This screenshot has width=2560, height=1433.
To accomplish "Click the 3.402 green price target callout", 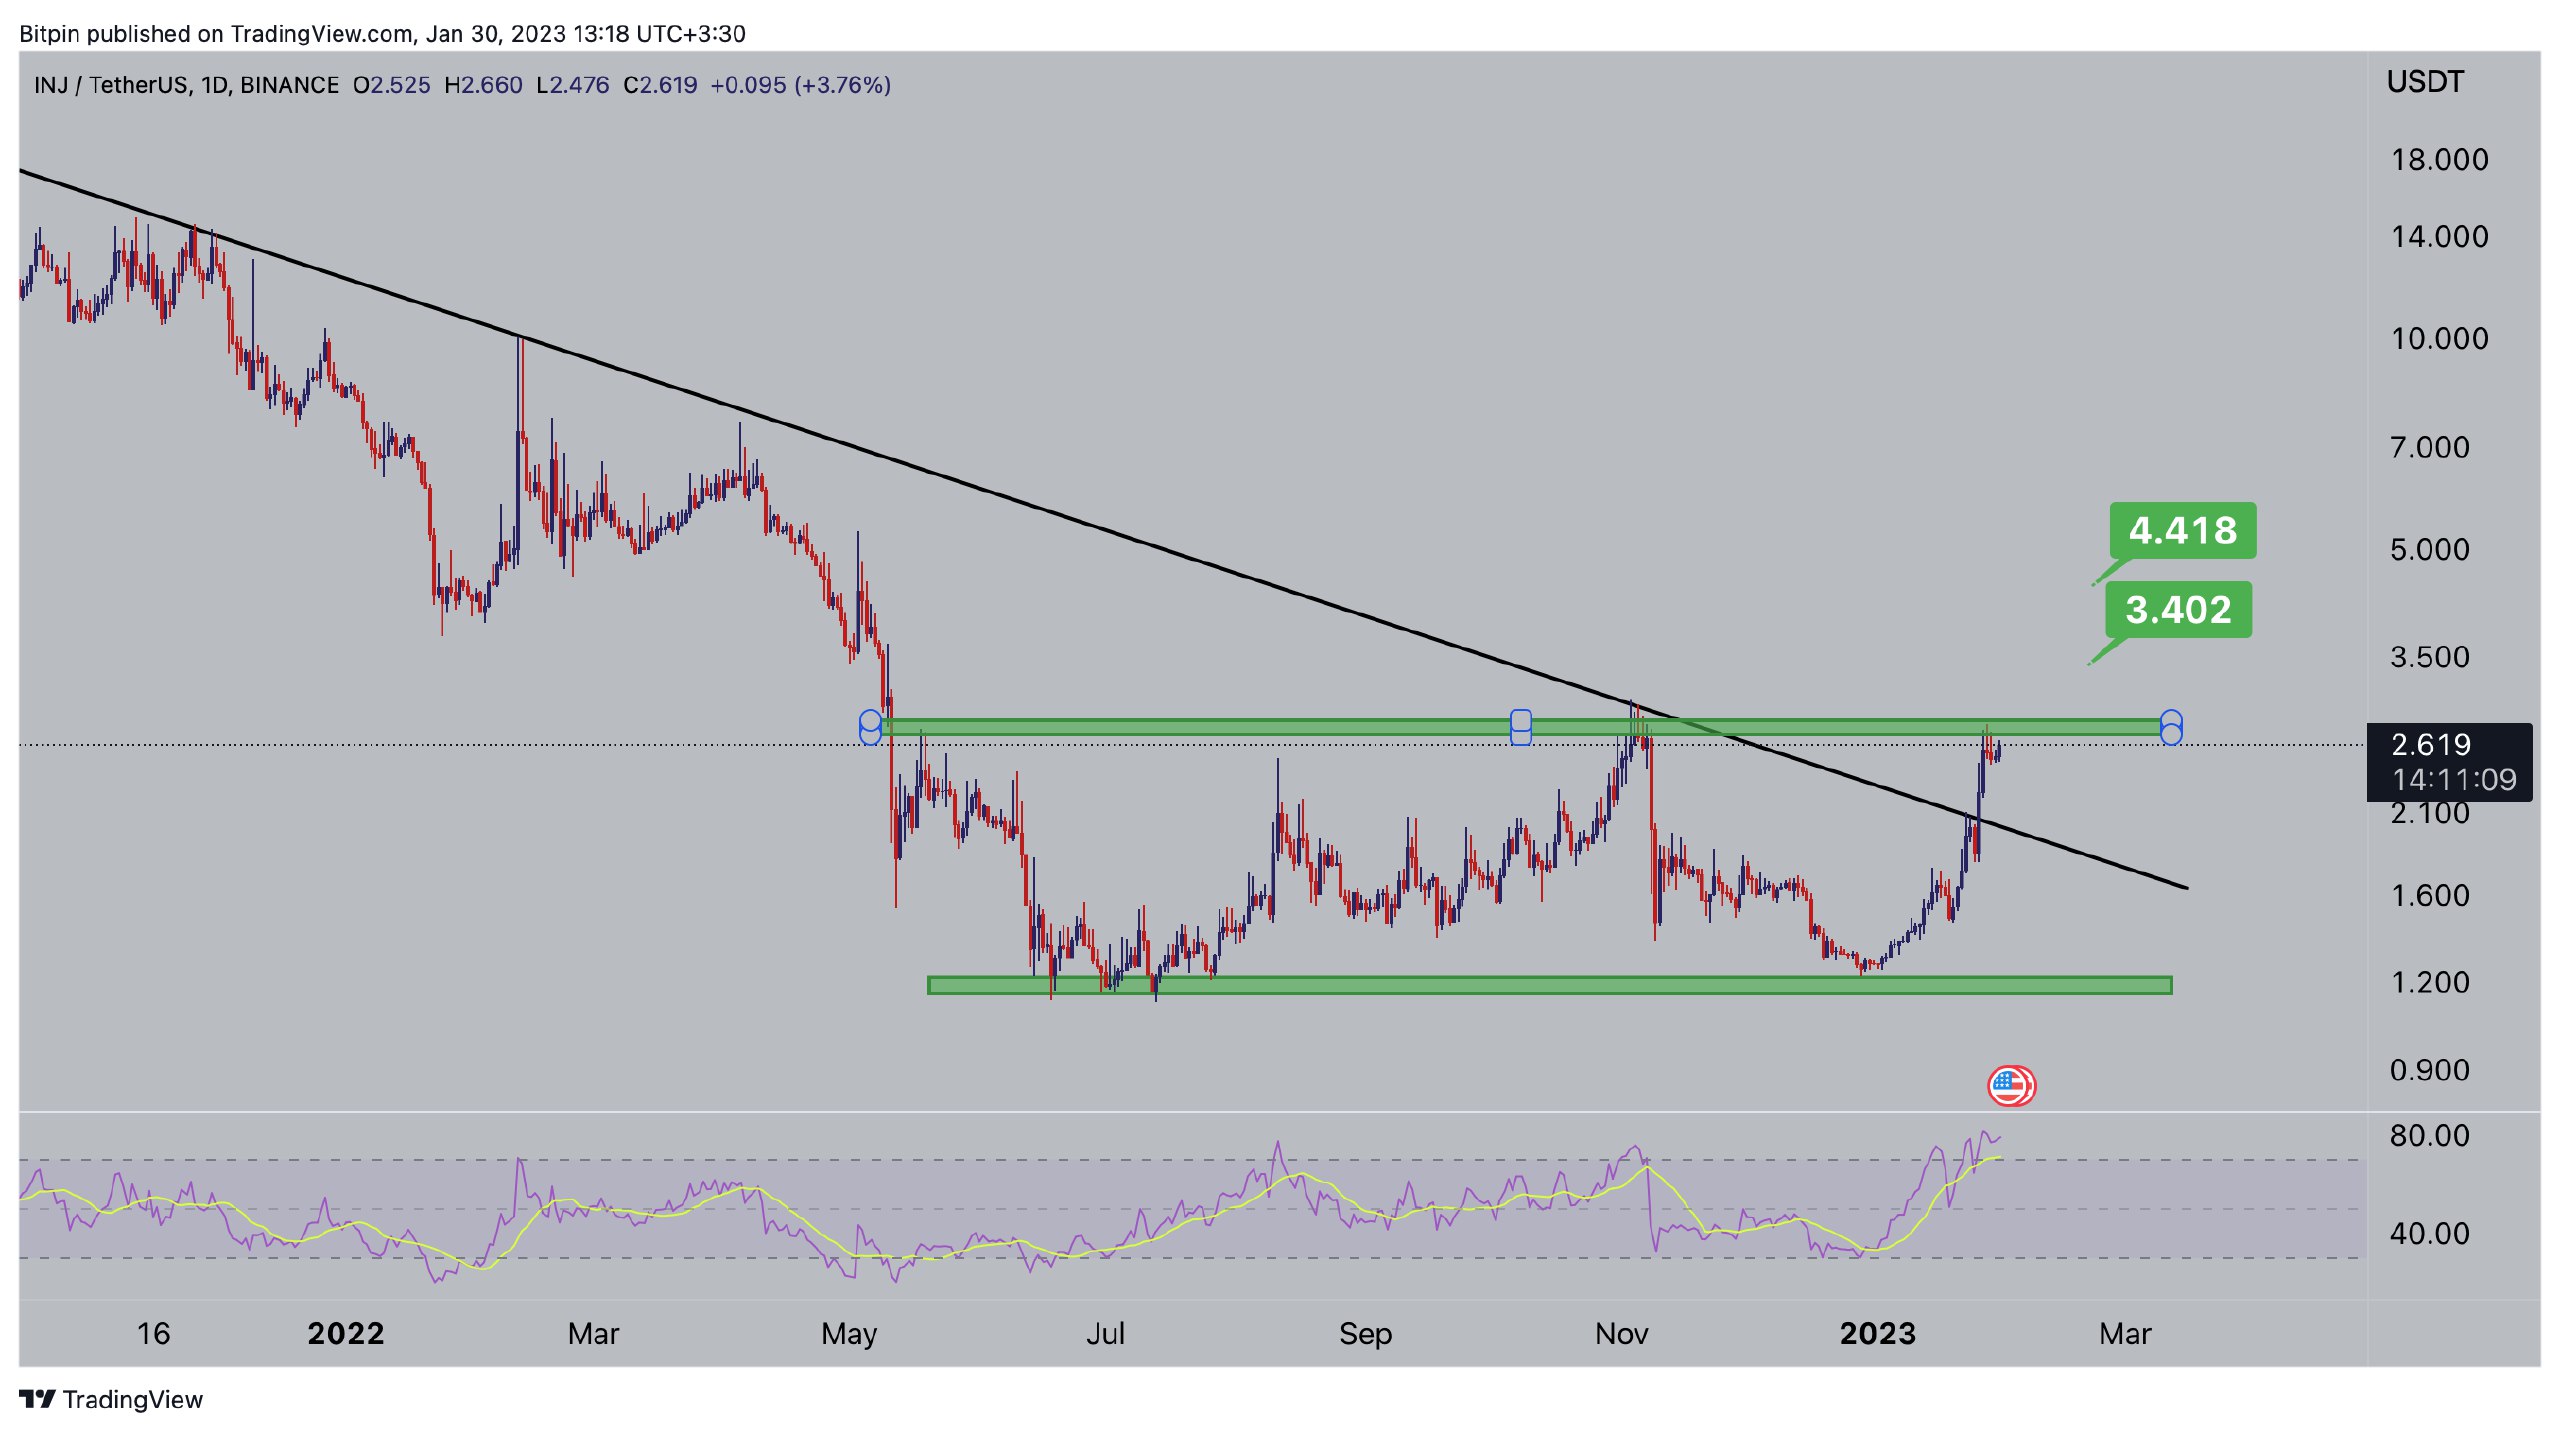I will point(2178,609).
